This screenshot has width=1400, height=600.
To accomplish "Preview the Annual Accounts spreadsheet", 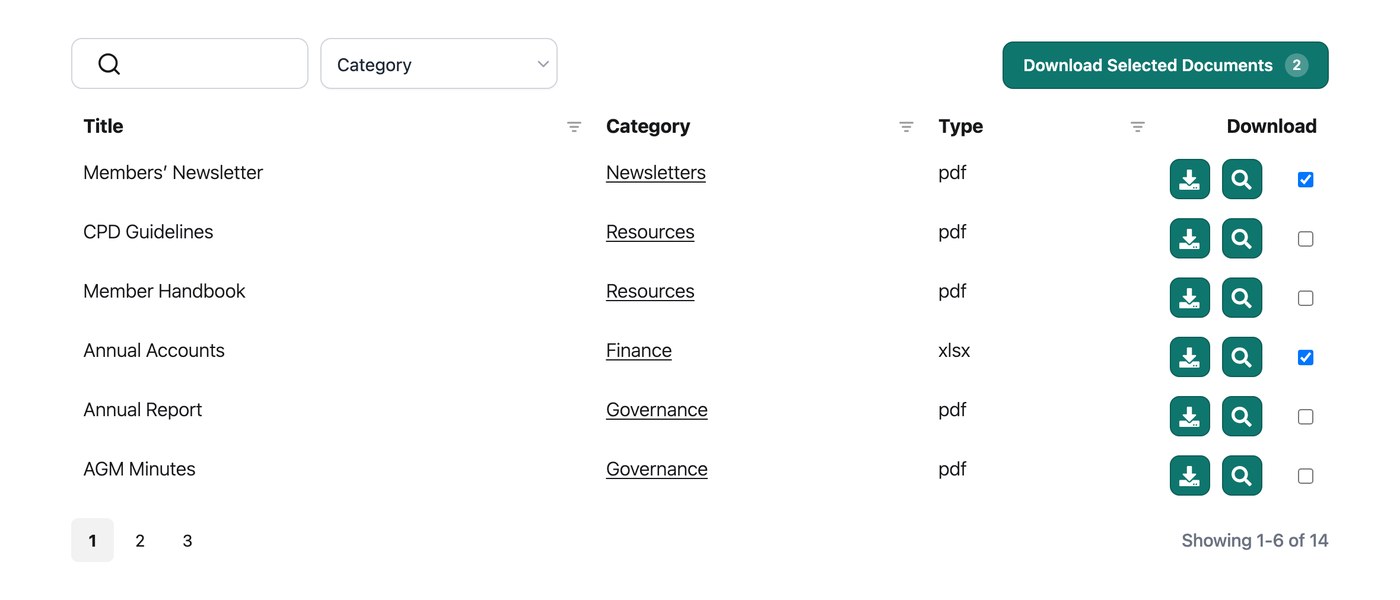I will click(1242, 357).
